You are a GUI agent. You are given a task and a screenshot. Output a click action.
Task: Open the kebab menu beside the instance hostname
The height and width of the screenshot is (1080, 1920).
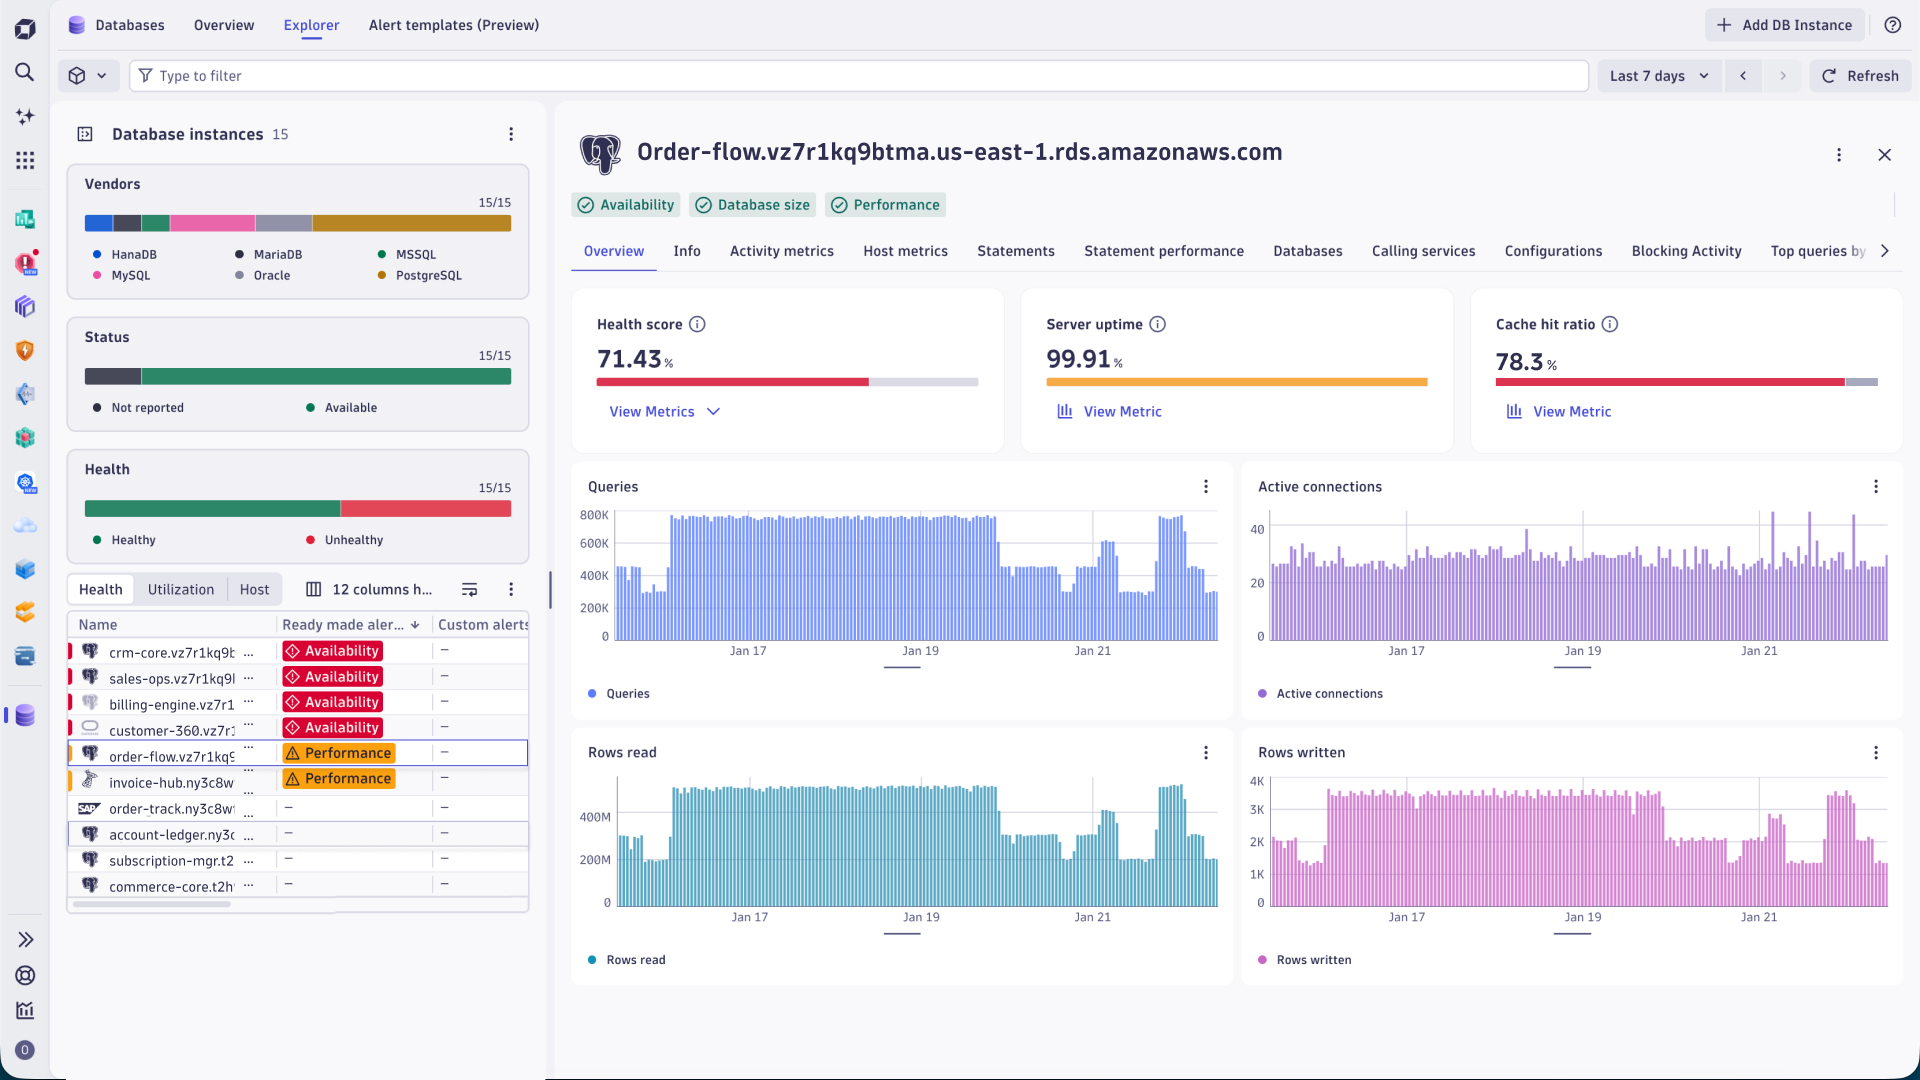(x=1839, y=155)
